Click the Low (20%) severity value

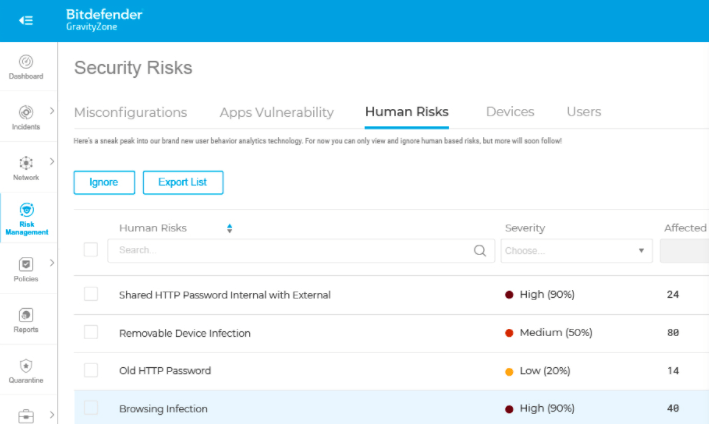point(545,371)
